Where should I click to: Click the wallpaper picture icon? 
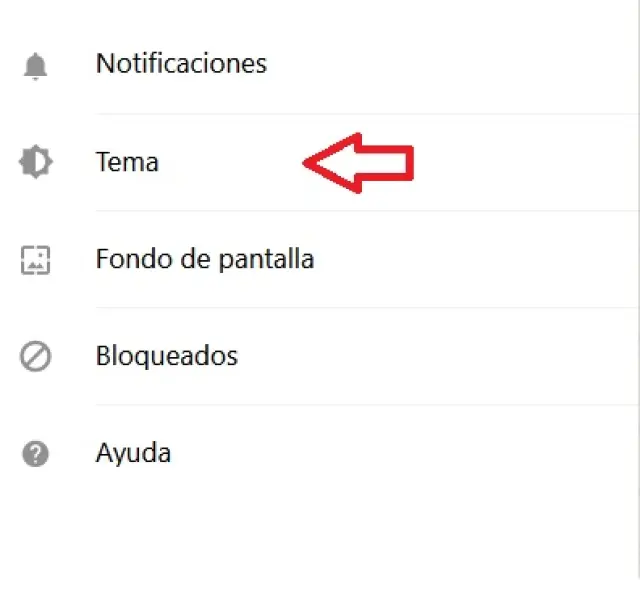pyautogui.click(x=36, y=260)
